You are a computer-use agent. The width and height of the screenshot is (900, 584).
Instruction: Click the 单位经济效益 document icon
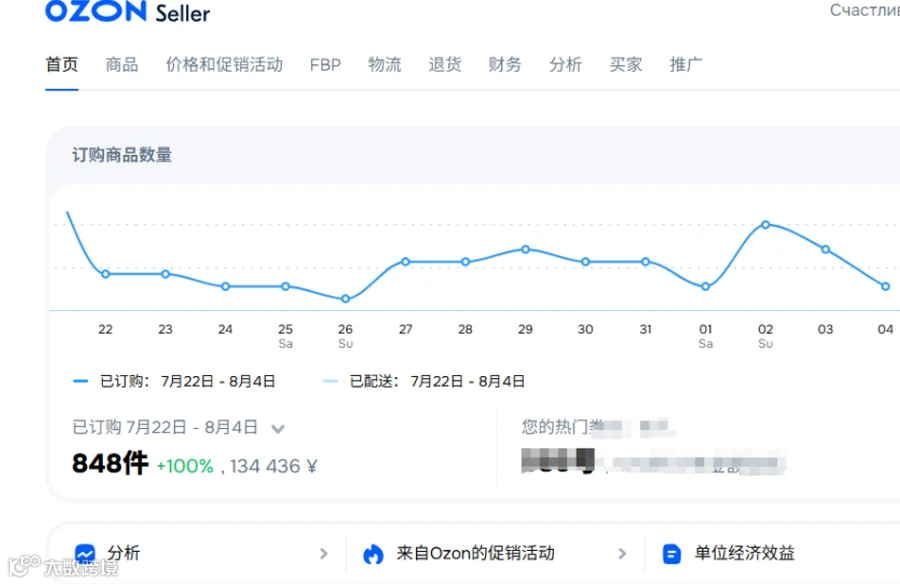pyautogui.click(x=672, y=554)
